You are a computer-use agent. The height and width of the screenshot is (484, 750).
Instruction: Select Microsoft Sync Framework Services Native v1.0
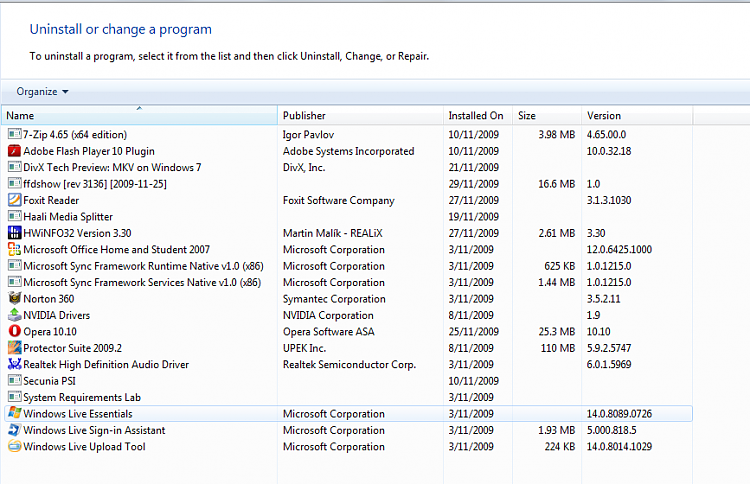tap(142, 282)
